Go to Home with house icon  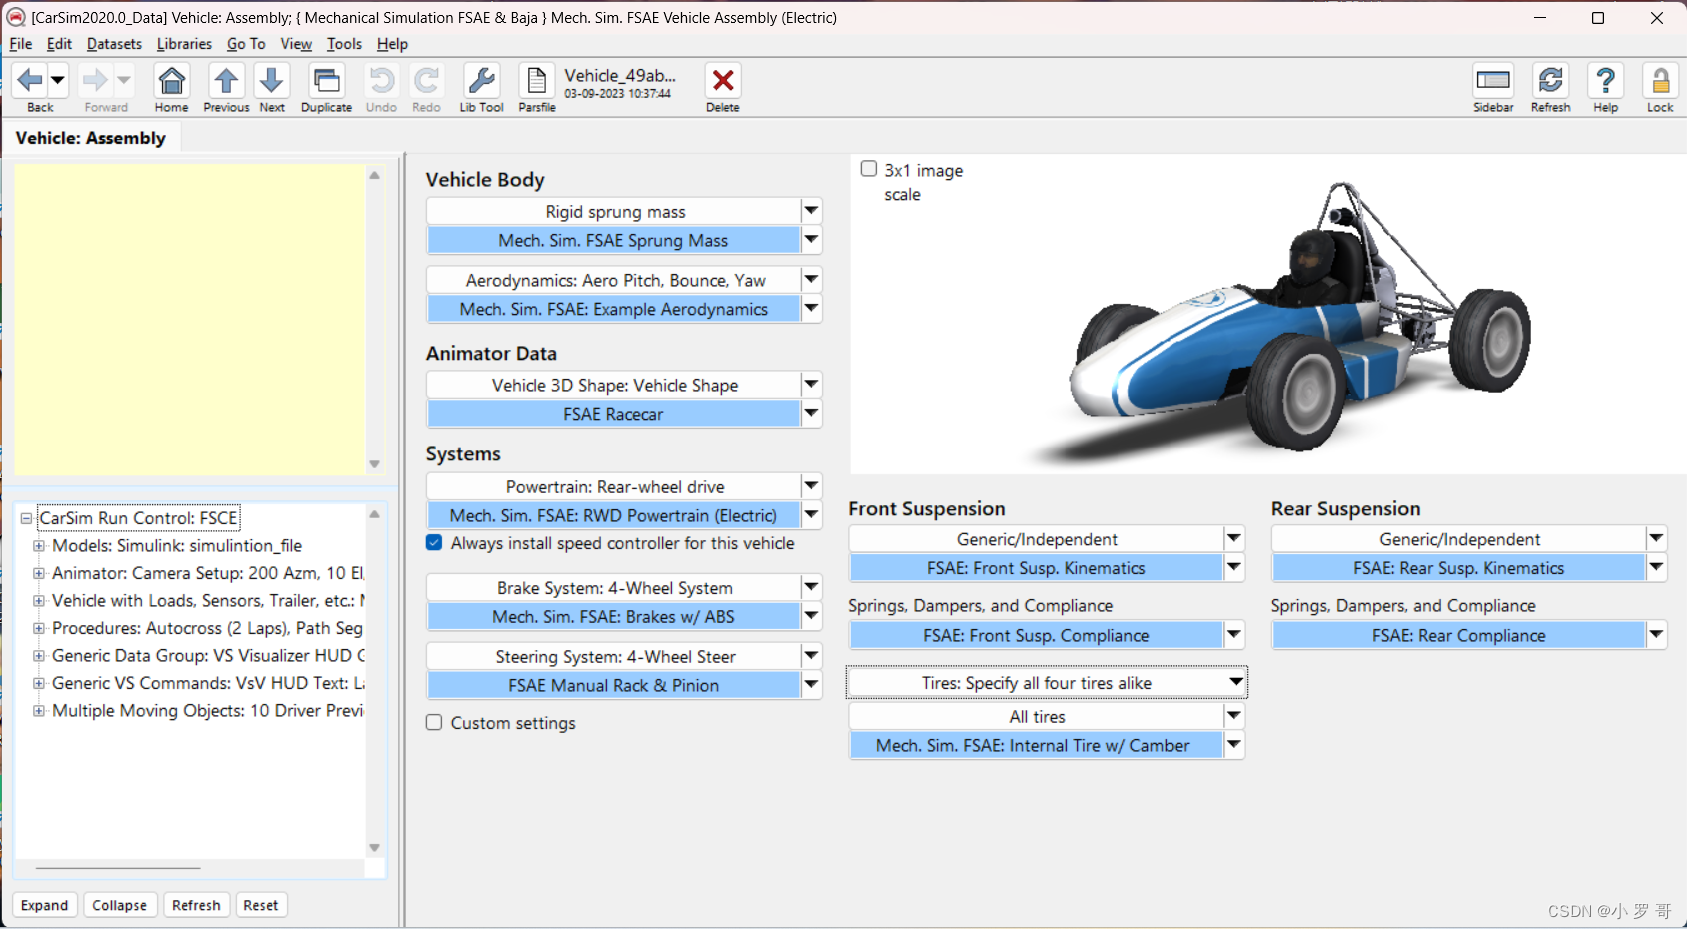click(x=172, y=80)
